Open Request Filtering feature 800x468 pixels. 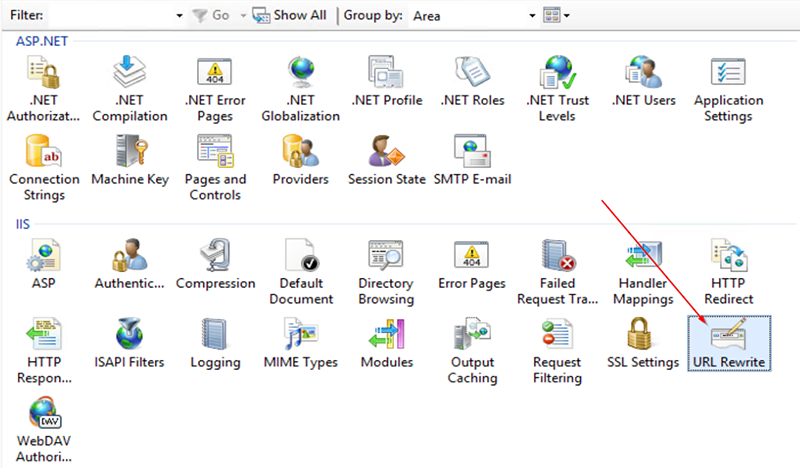(x=557, y=351)
